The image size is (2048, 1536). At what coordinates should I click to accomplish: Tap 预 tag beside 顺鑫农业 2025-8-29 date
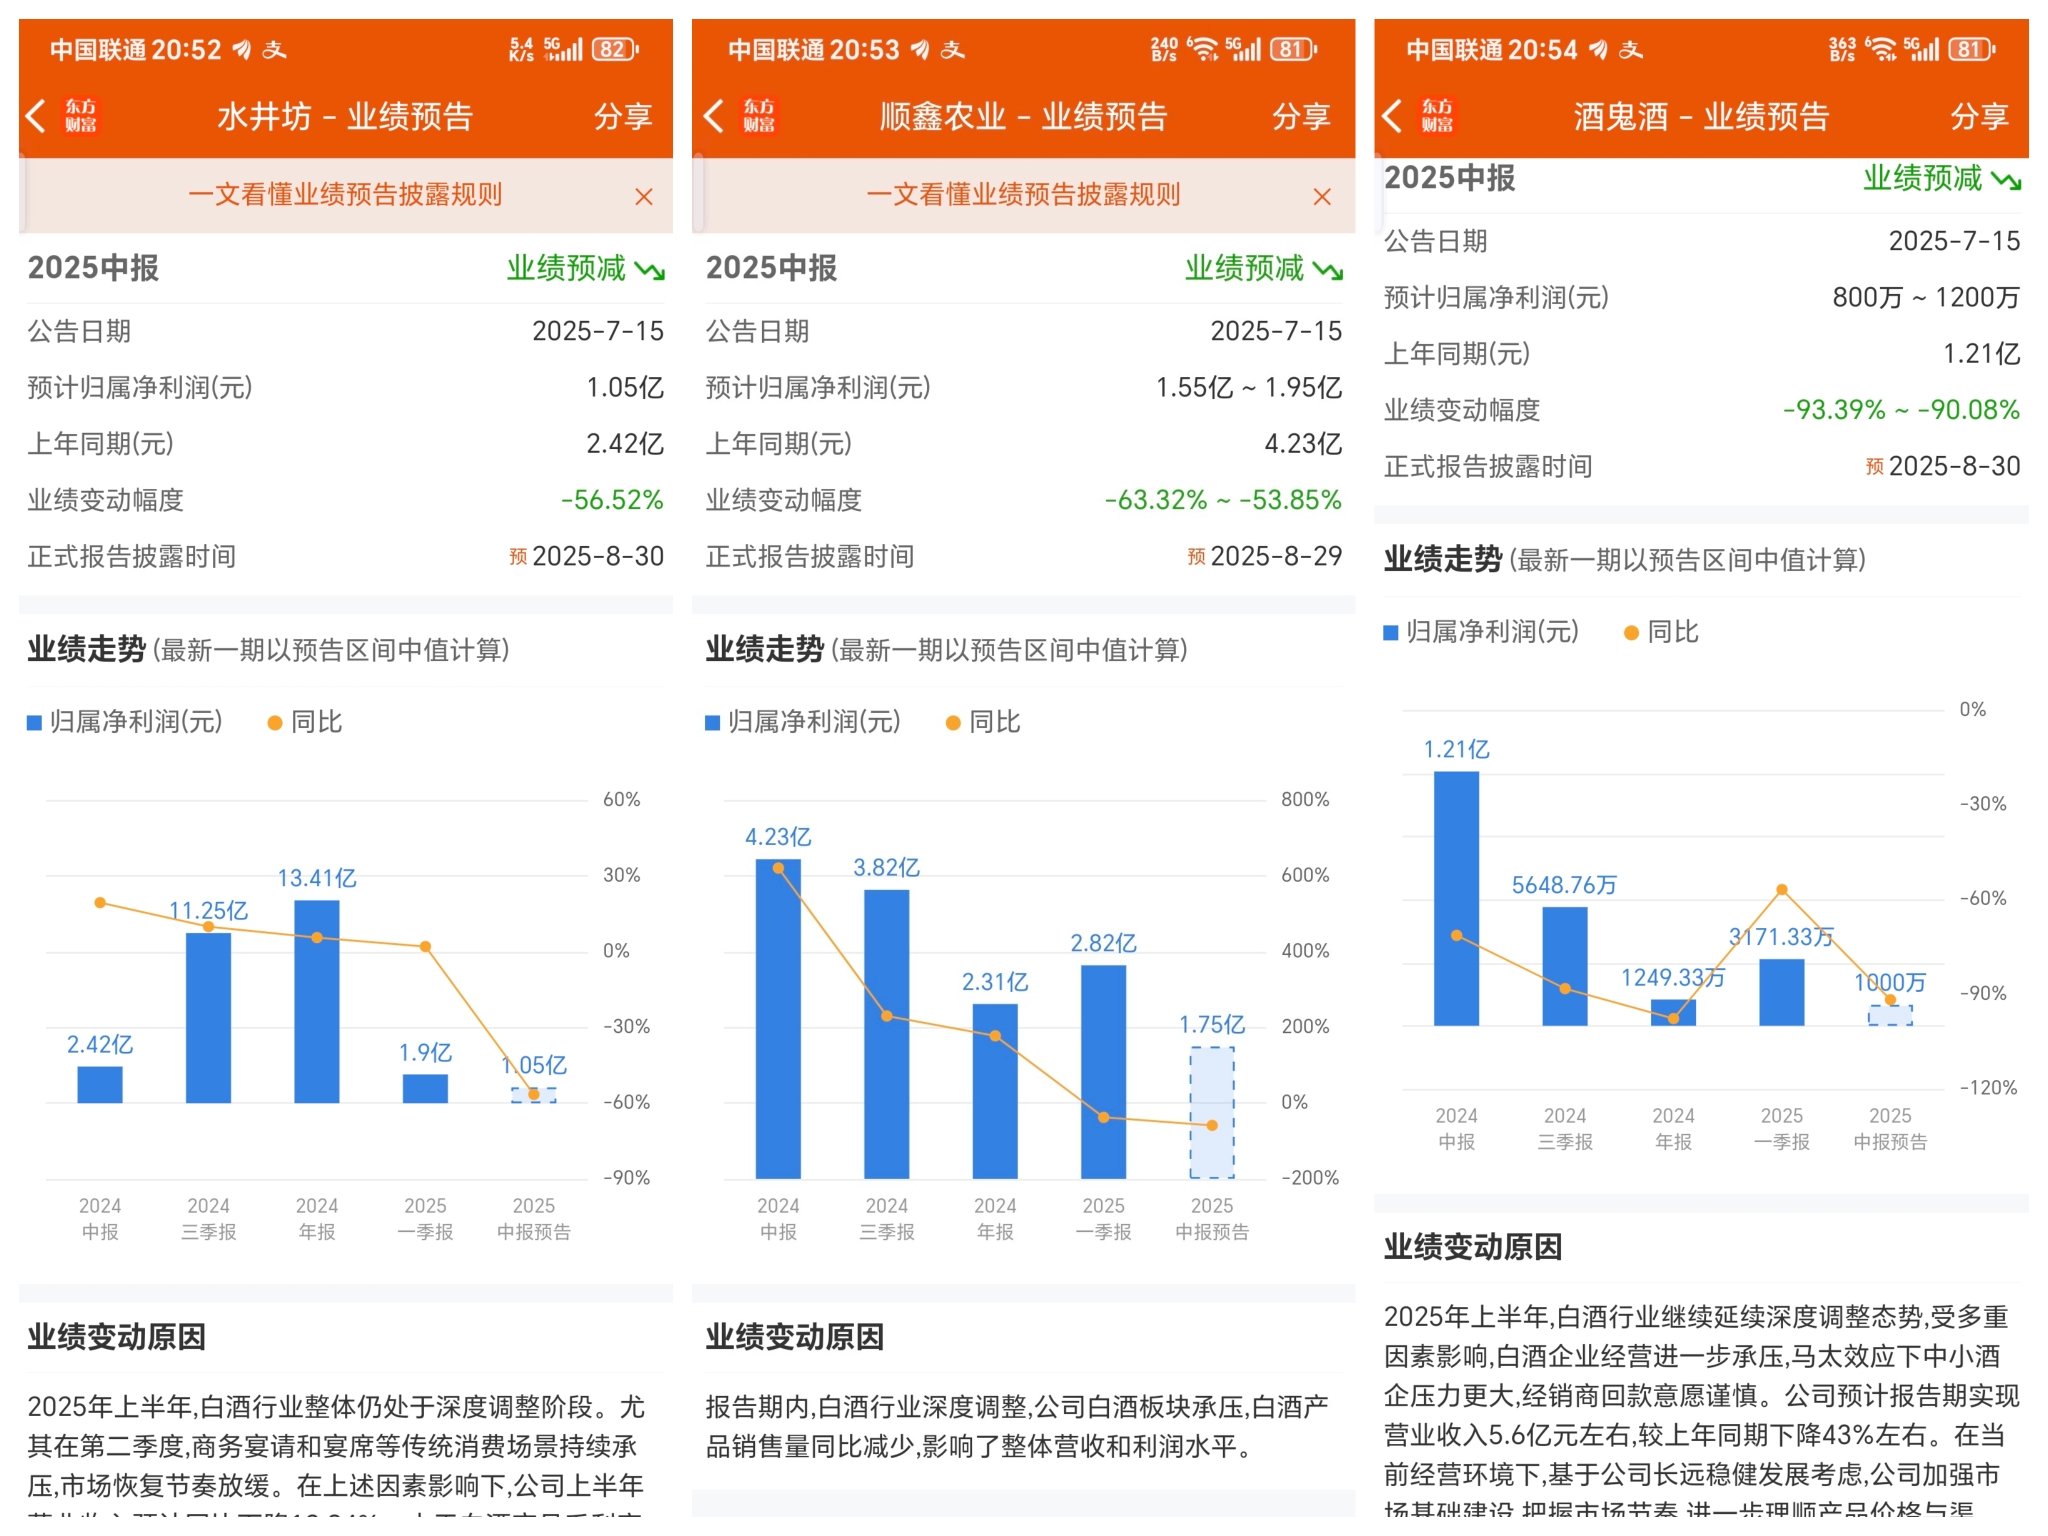pos(1196,557)
